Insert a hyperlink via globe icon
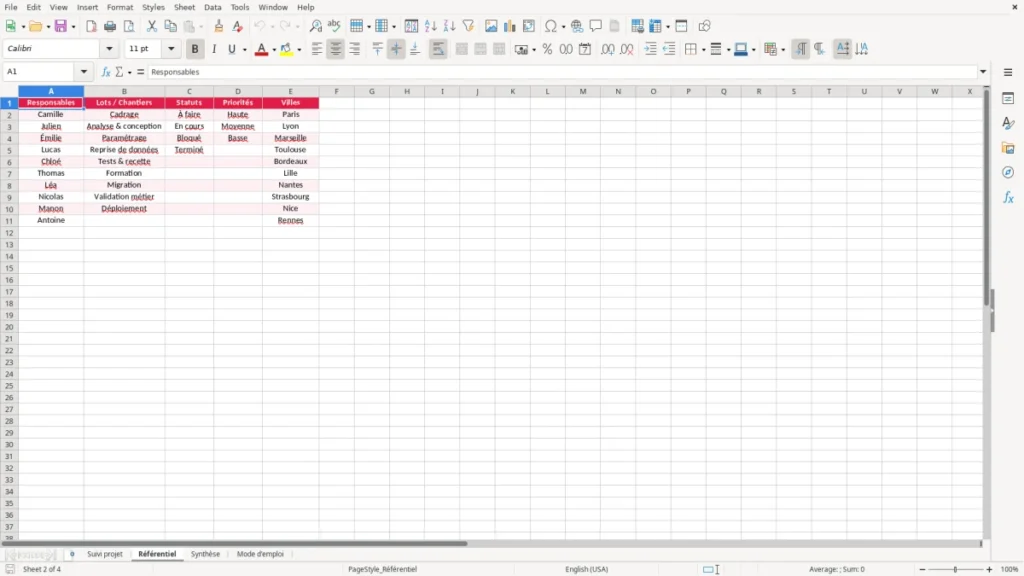This screenshot has height=576, width=1024. [577, 26]
